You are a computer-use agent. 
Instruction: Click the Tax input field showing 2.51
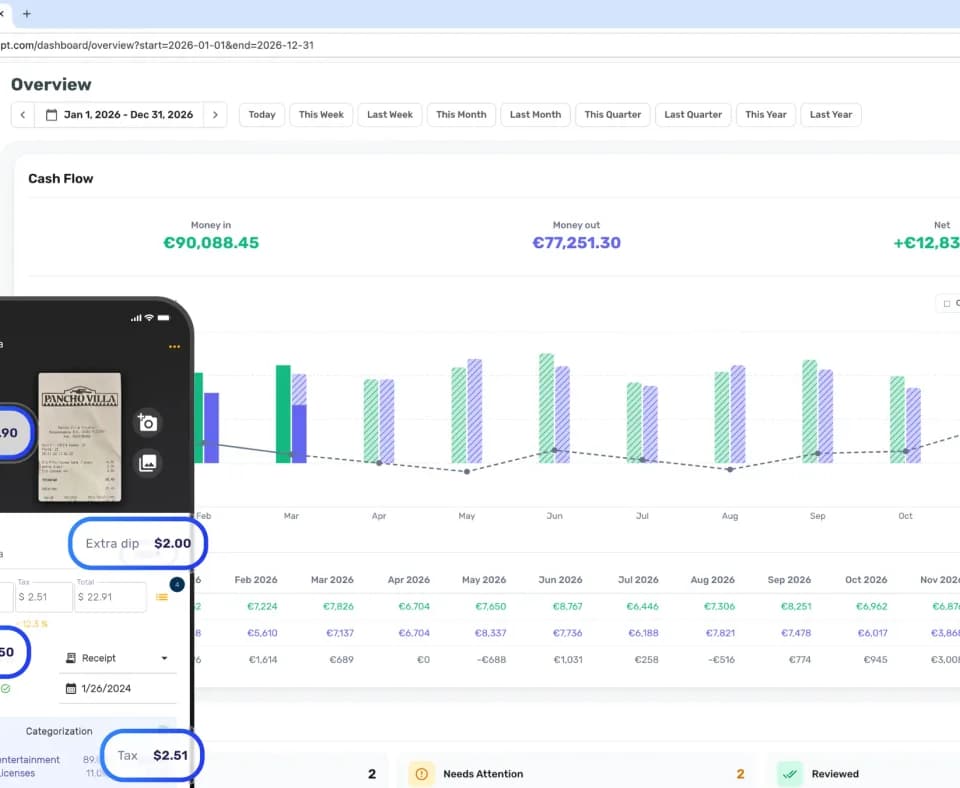click(x=44, y=597)
